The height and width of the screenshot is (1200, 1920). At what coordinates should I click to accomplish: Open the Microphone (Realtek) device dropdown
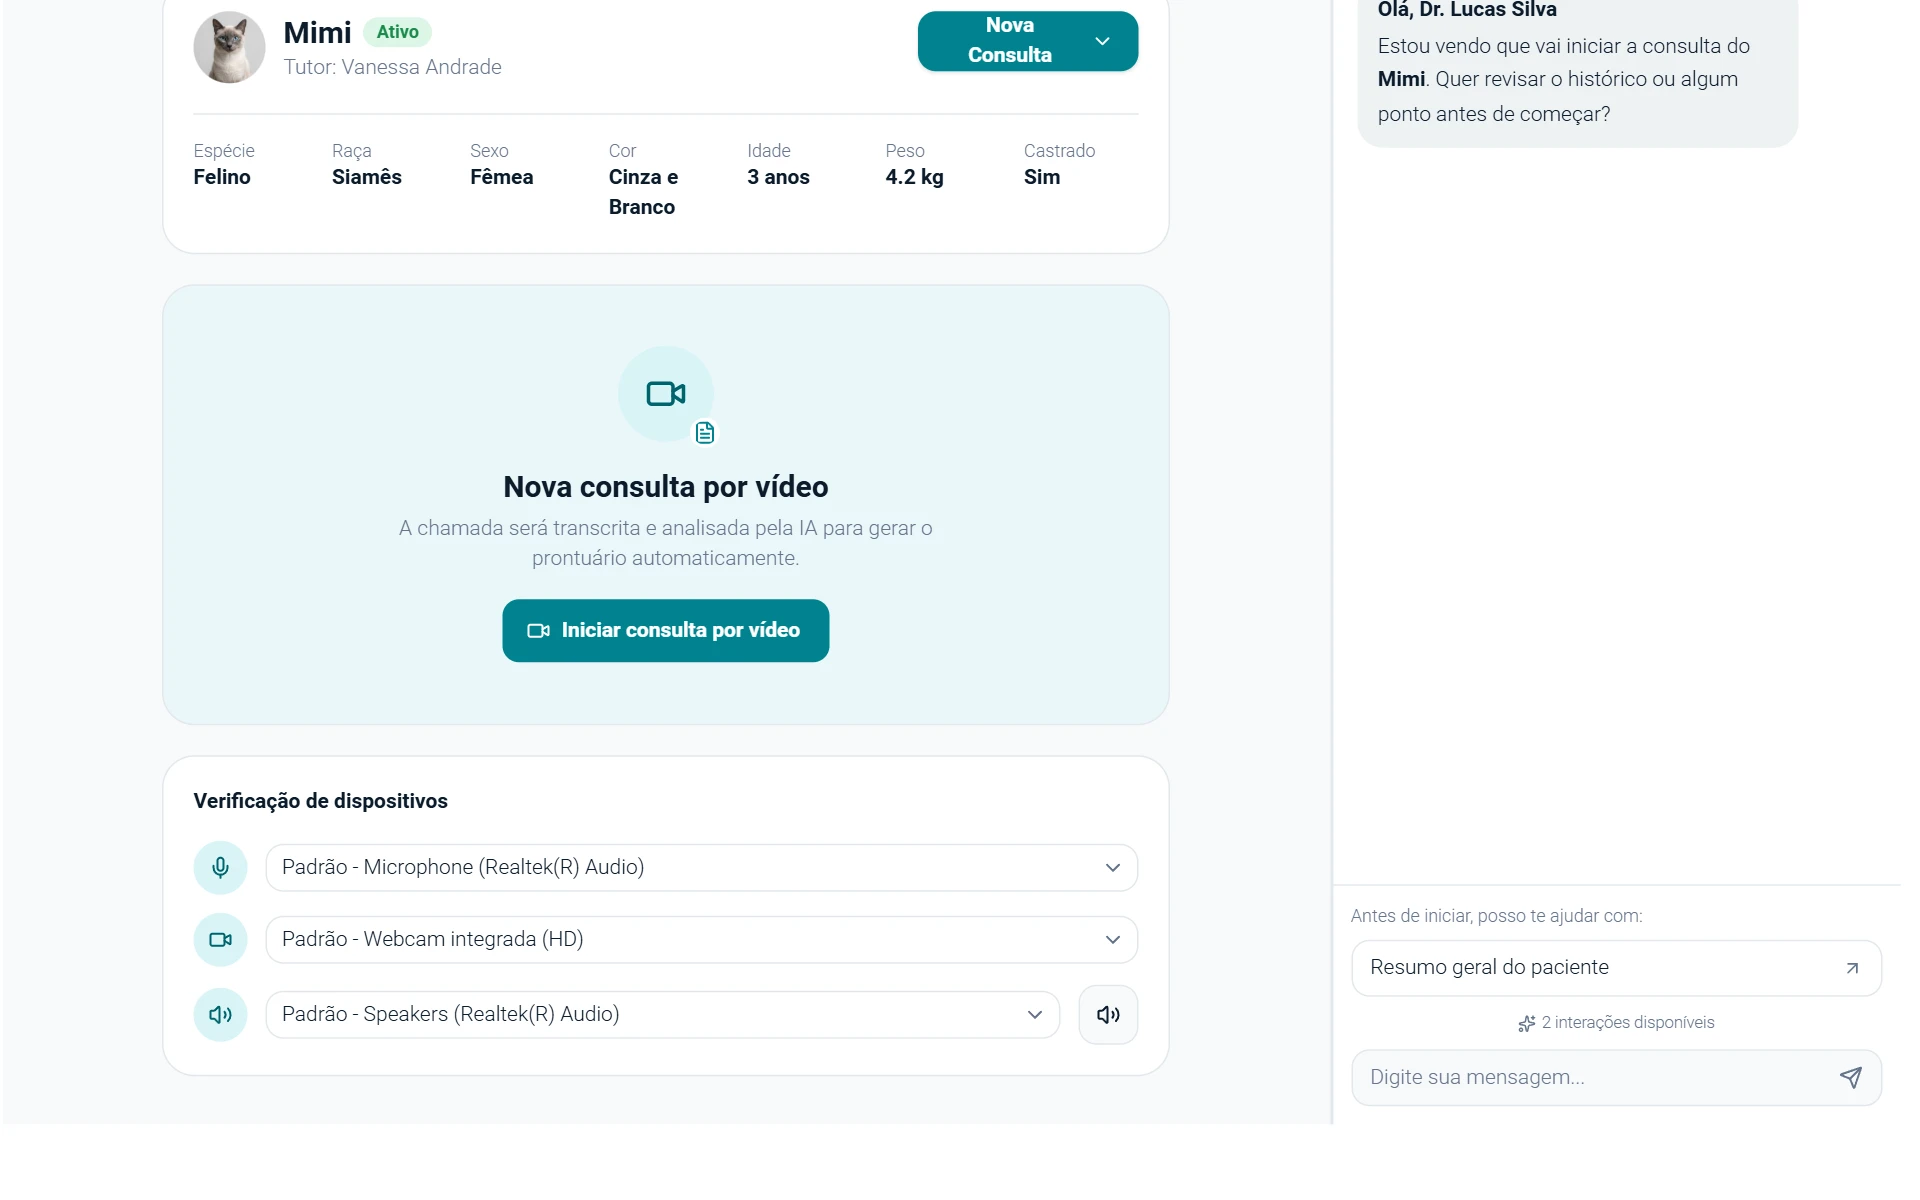[x=702, y=868]
